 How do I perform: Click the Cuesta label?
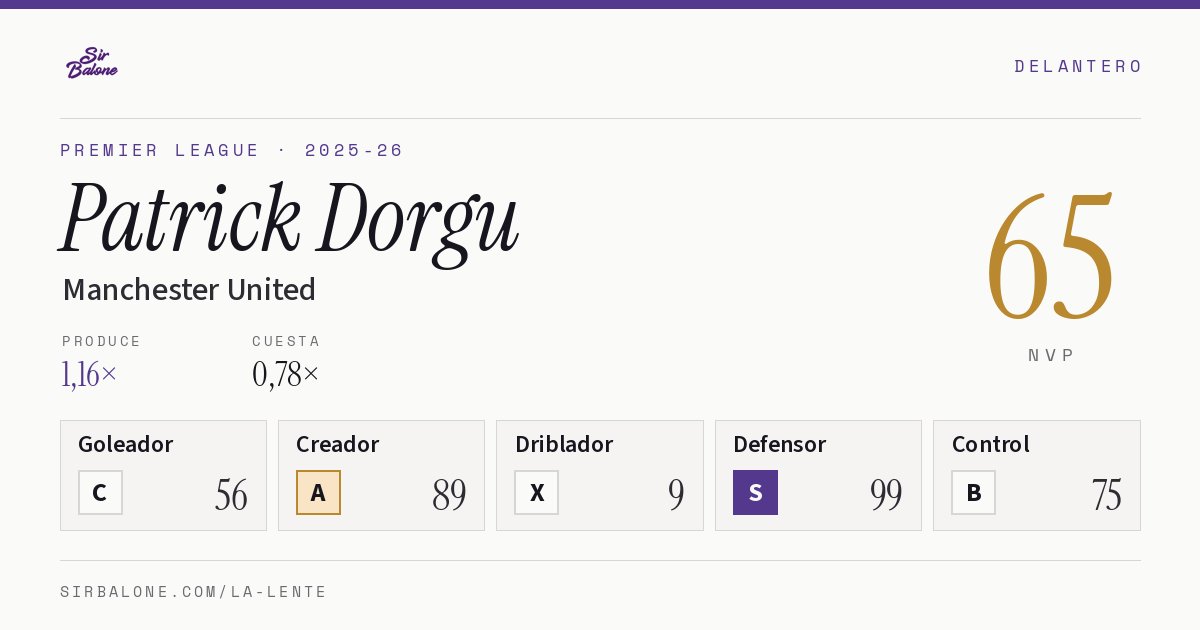pos(286,341)
